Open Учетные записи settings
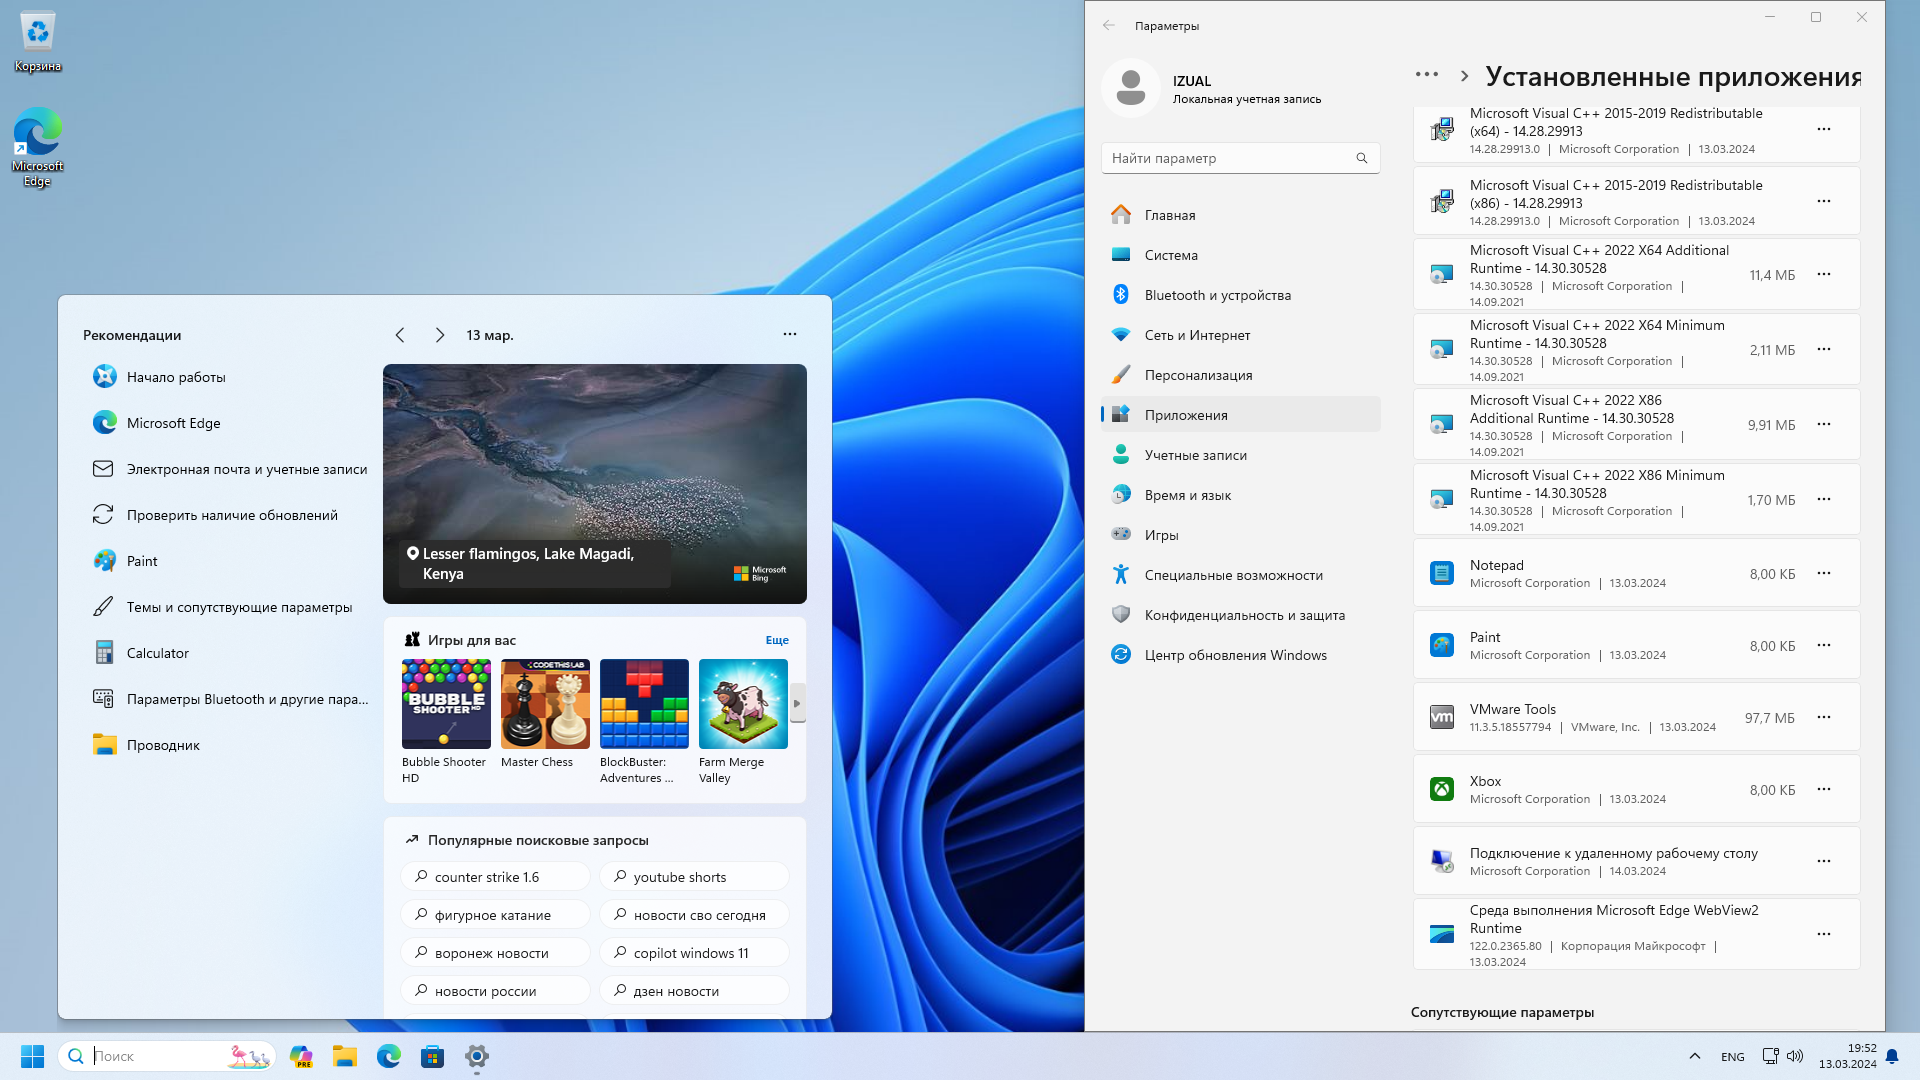Viewport: 1920px width, 1080px height. 1240,455
